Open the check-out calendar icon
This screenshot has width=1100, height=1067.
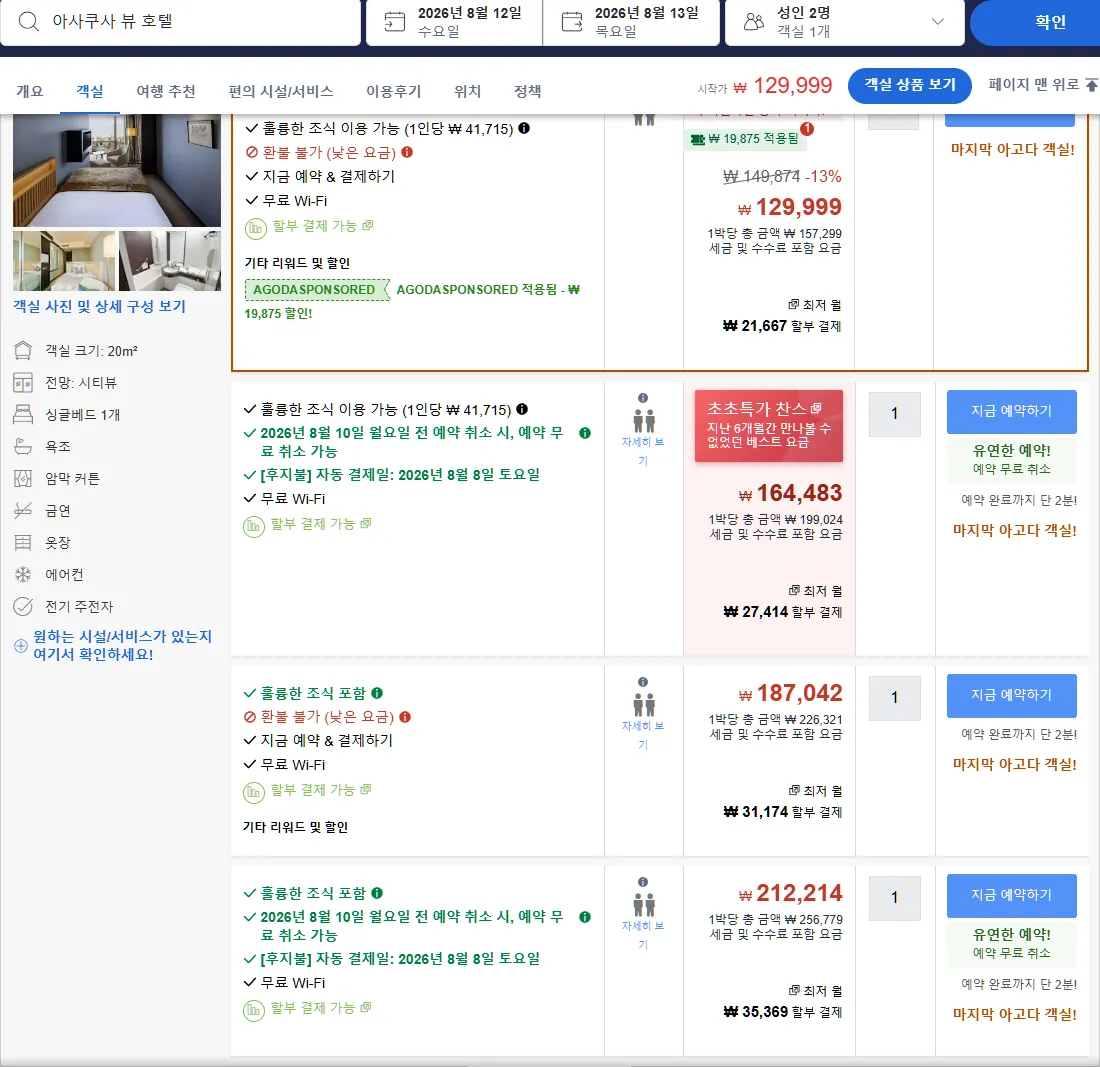572,22
